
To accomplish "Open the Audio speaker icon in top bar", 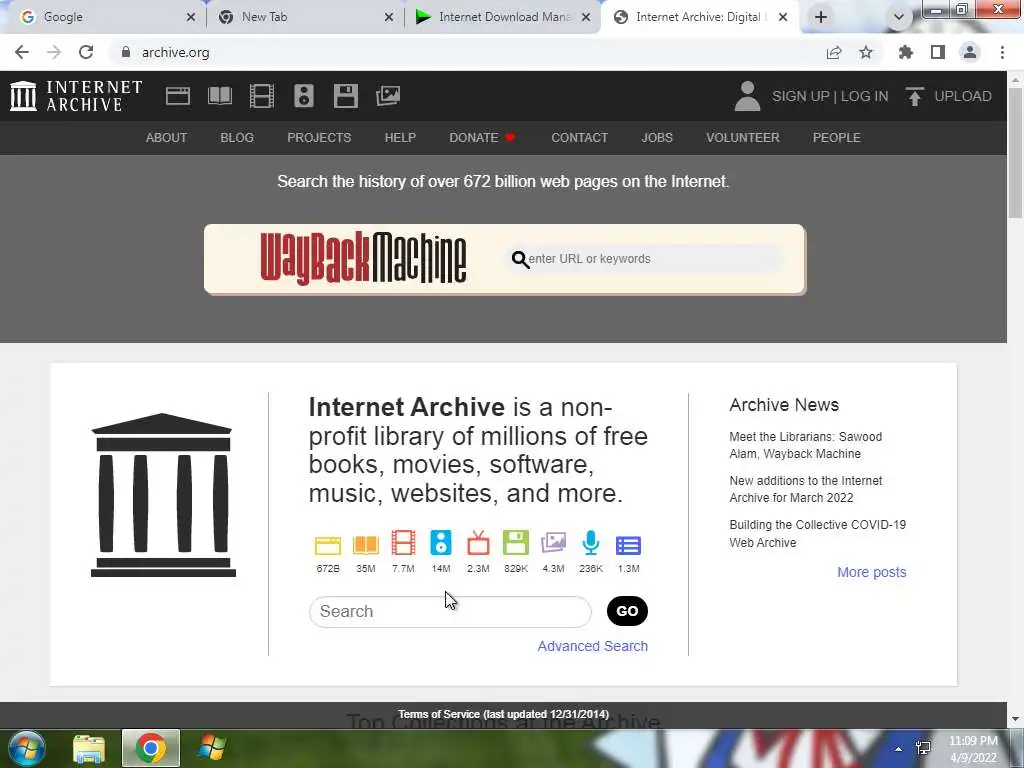I will click(x=304, y=96).
